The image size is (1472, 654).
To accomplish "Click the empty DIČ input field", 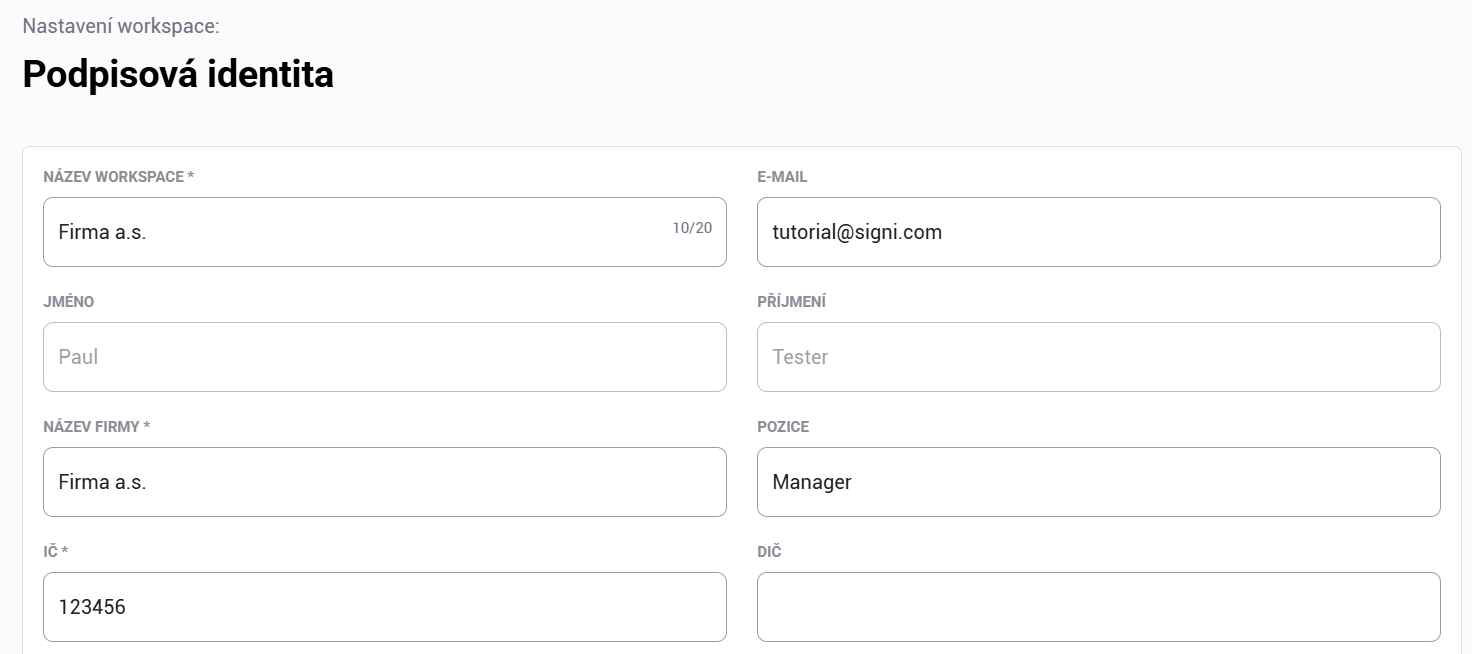I will 1098,607.
